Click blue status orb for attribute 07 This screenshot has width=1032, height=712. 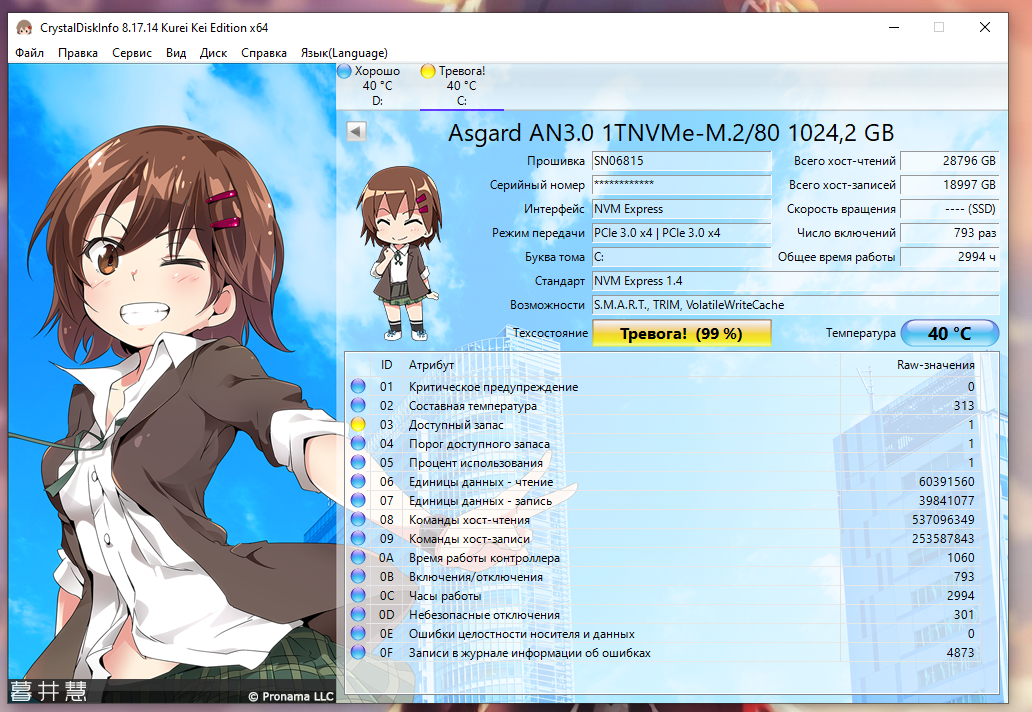358,501
